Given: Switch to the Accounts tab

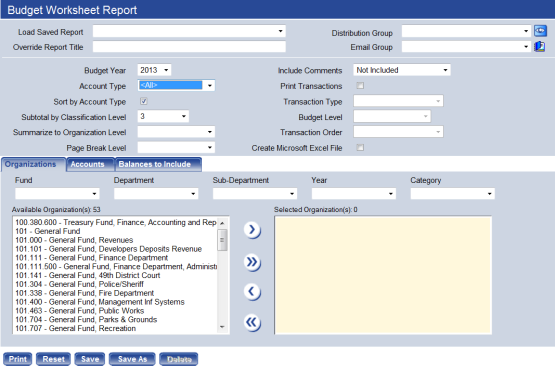Looking at the screenshot, I should [x=91, y=165].
